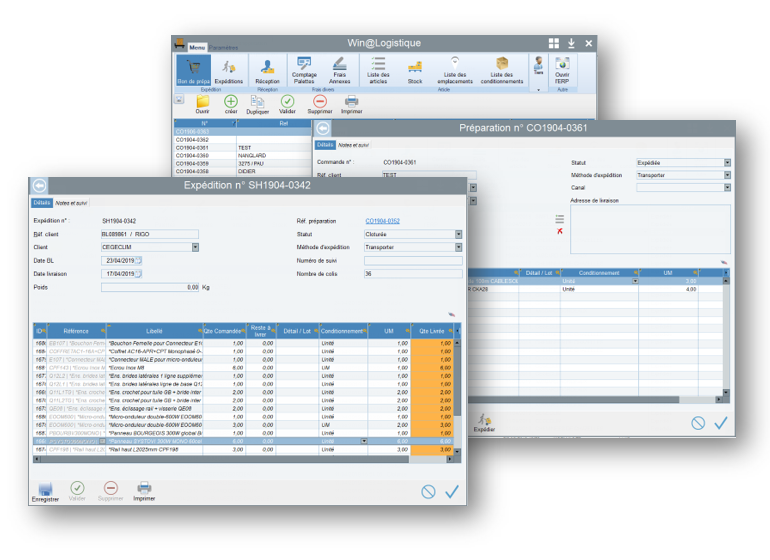Open the Statut dropdown showing Cloturée

(x=459, y=234)
